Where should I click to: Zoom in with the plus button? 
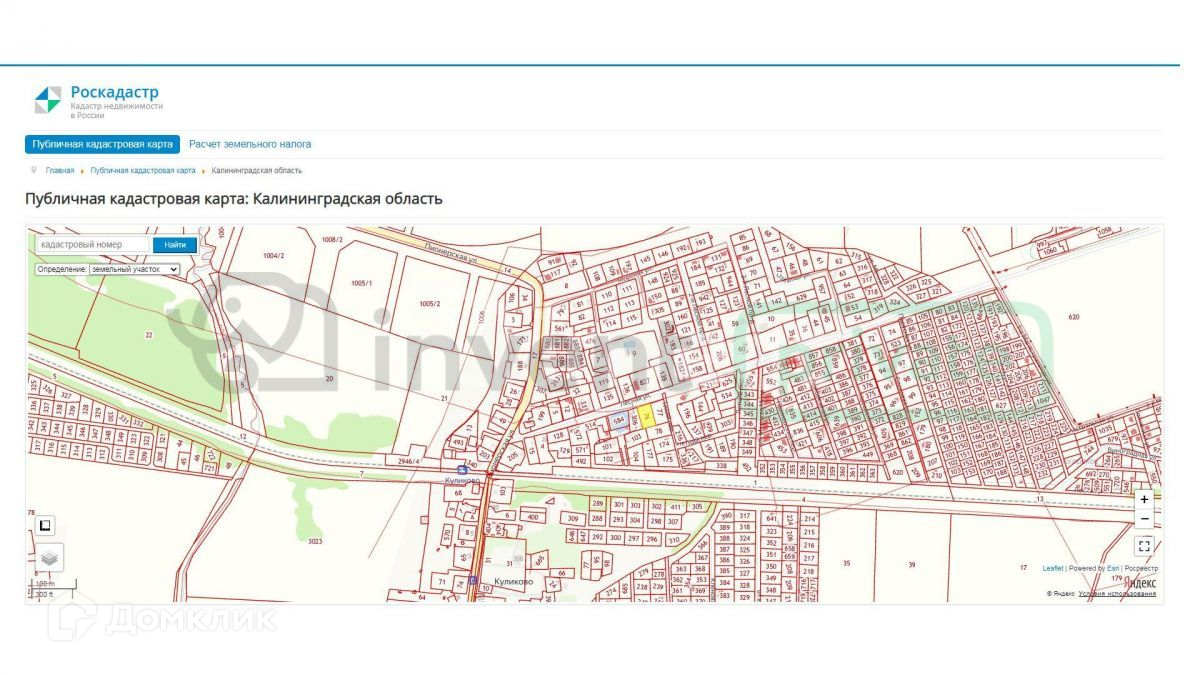pos(1144,499)
